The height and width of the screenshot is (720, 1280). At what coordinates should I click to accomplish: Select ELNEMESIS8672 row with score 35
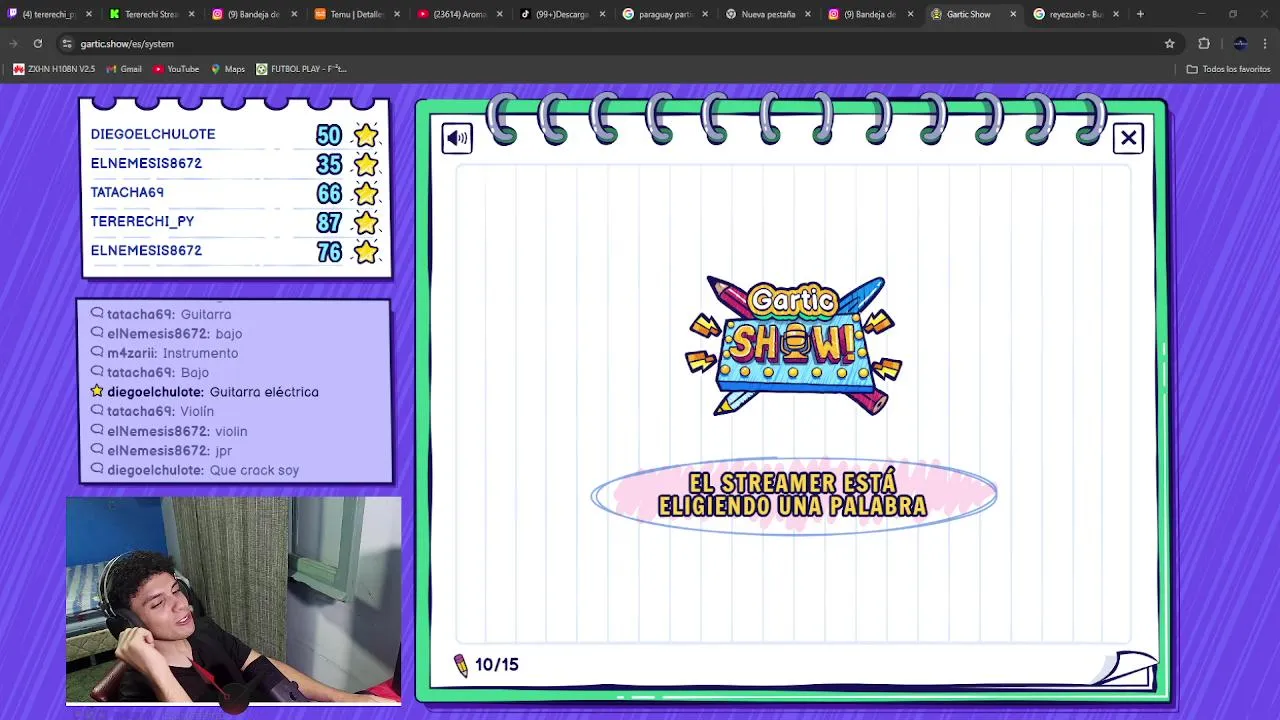[x=235, y=163]
